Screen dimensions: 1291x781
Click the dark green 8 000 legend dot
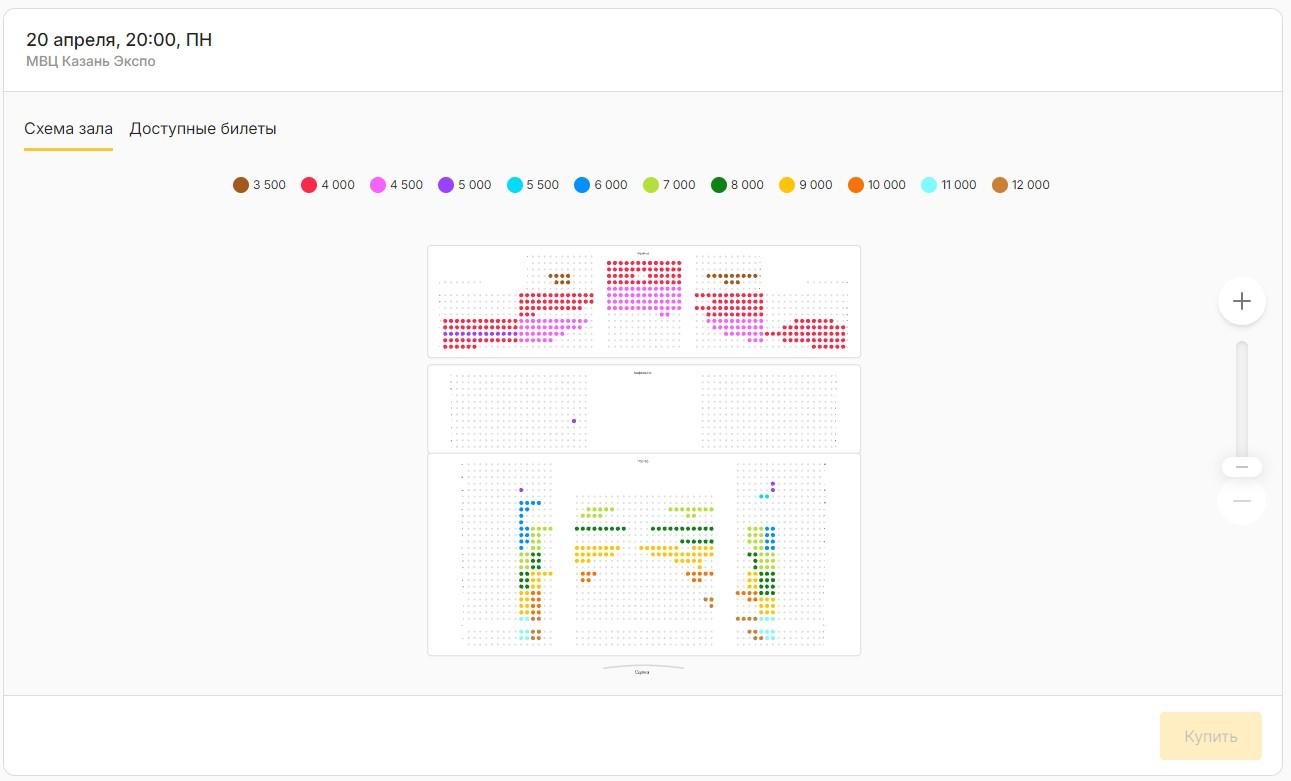(719, 185)
